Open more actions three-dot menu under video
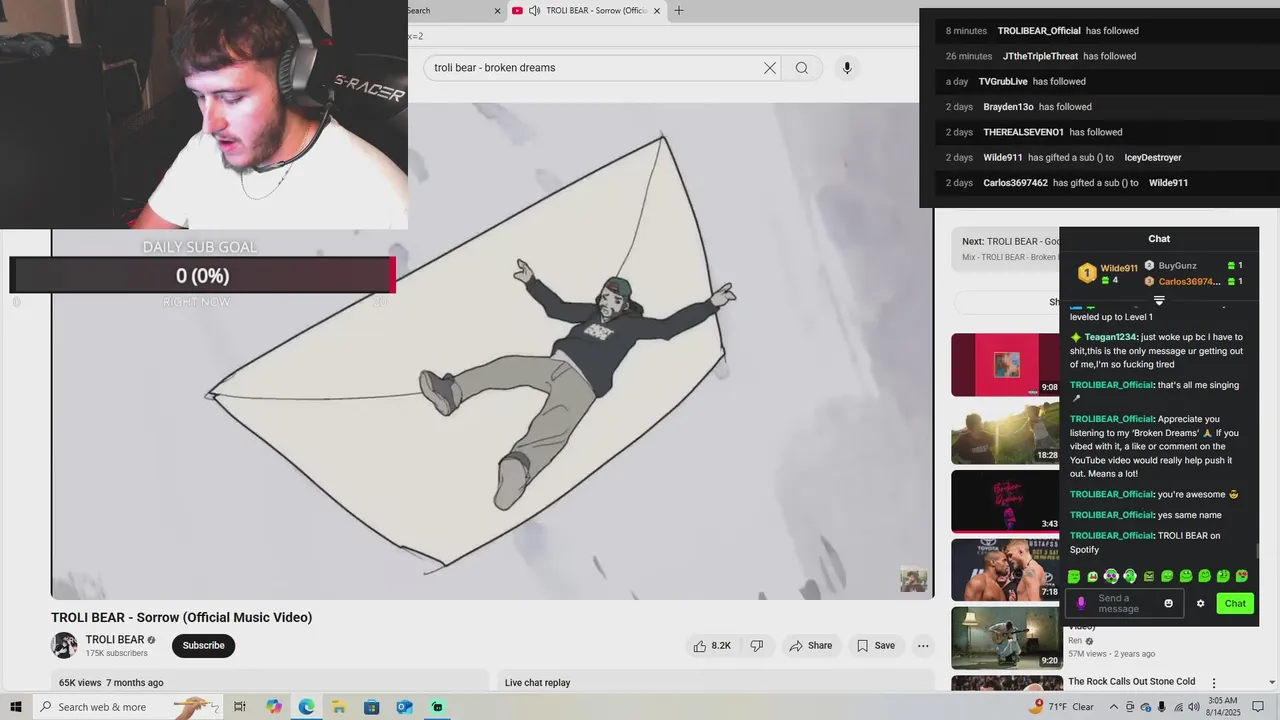 pos(923,646)
